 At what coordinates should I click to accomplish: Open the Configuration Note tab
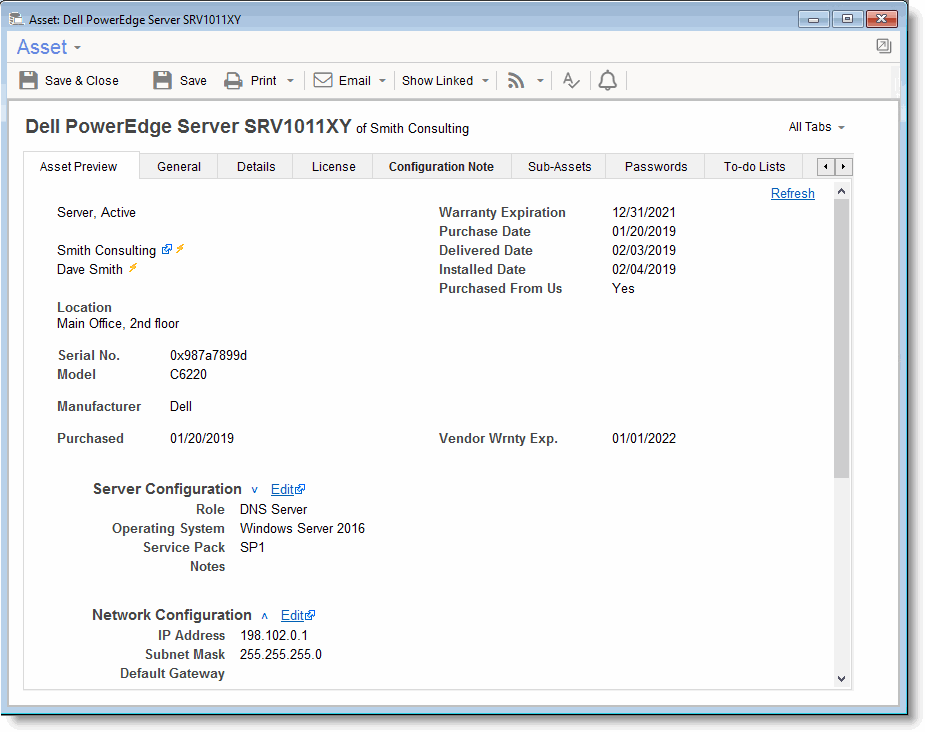[x=441, y=167]
